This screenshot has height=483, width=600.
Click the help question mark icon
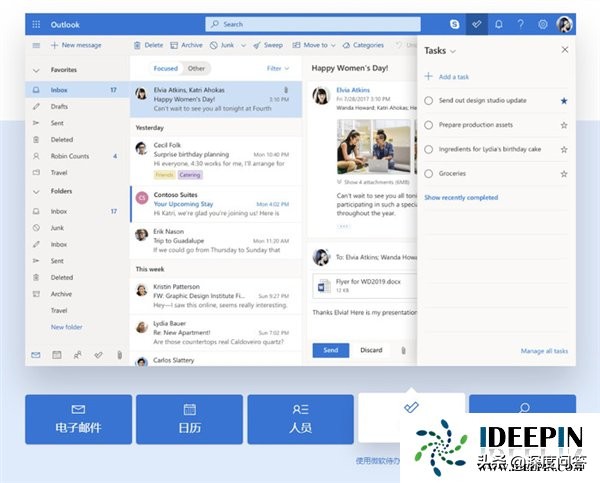pos(520,24)
